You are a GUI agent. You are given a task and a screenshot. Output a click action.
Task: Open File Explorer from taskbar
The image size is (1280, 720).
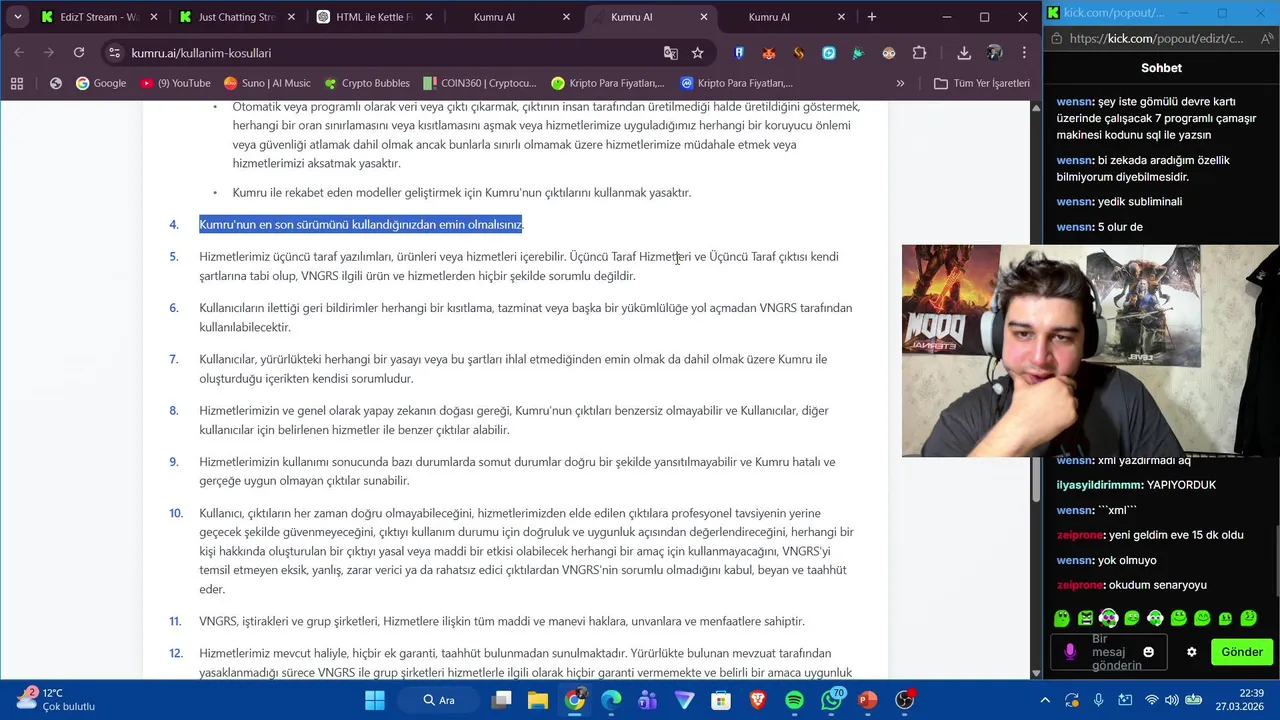(x=538, y=700)
